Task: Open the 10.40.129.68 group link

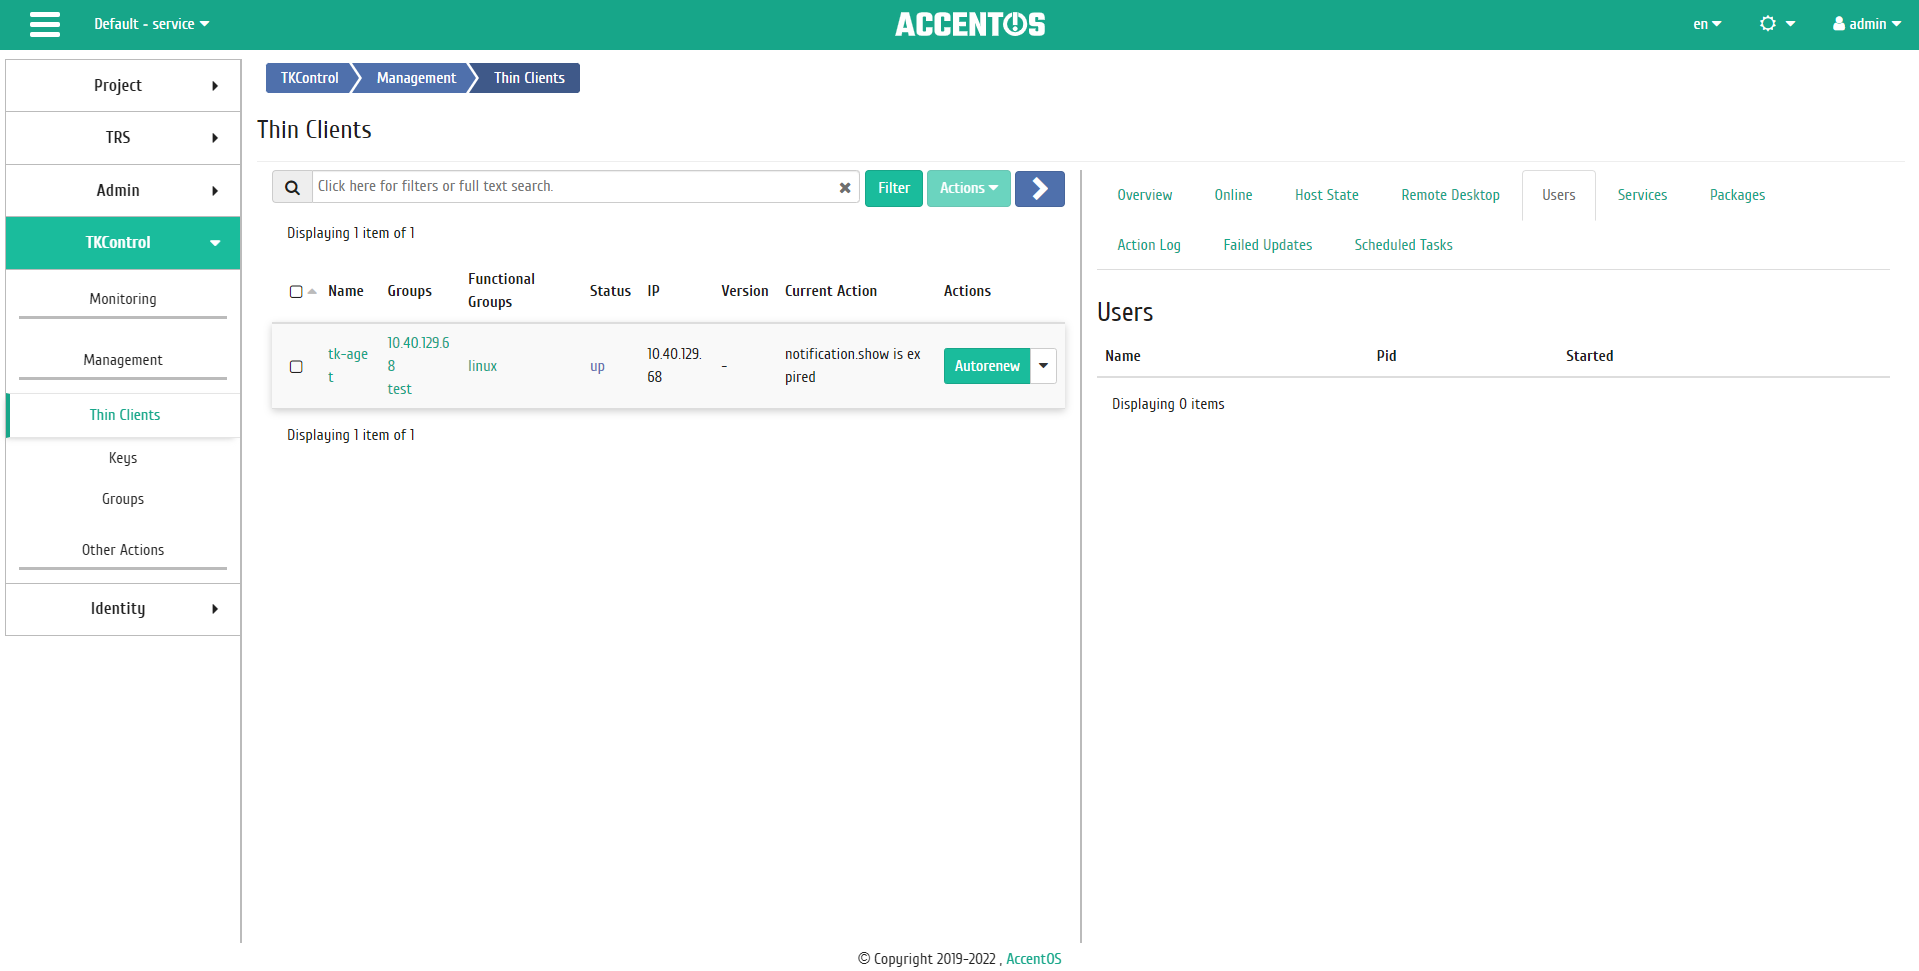Action: pos(418,355)
